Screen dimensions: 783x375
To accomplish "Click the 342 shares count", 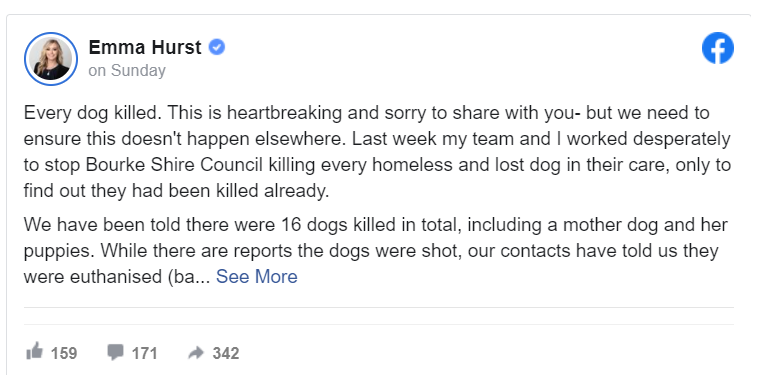I will [x=226, y=354].
